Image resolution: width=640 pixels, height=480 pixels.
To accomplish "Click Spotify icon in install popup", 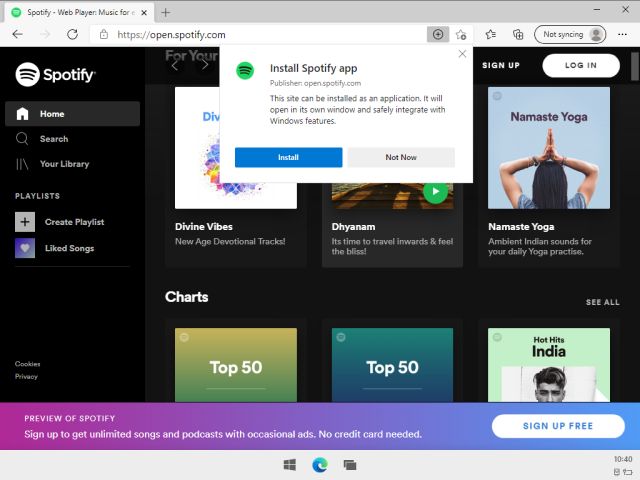I will (245, 71).
